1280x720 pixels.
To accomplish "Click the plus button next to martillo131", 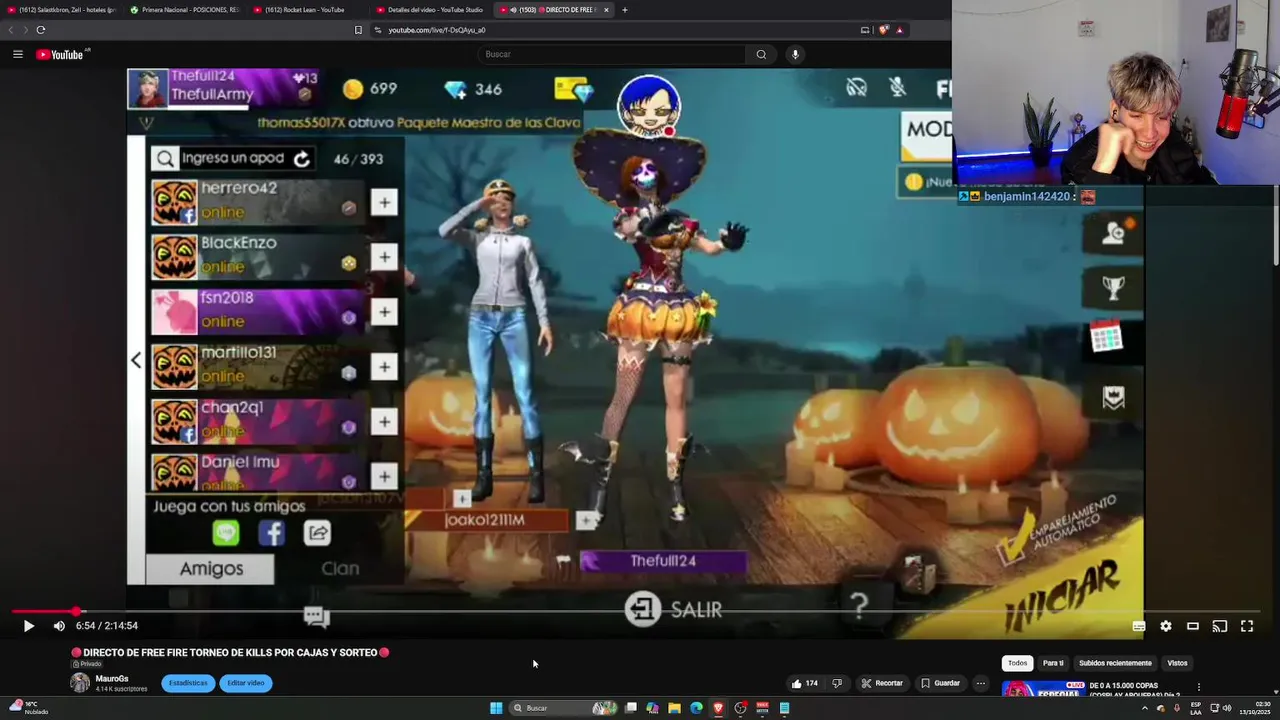I will coord(384,368).
